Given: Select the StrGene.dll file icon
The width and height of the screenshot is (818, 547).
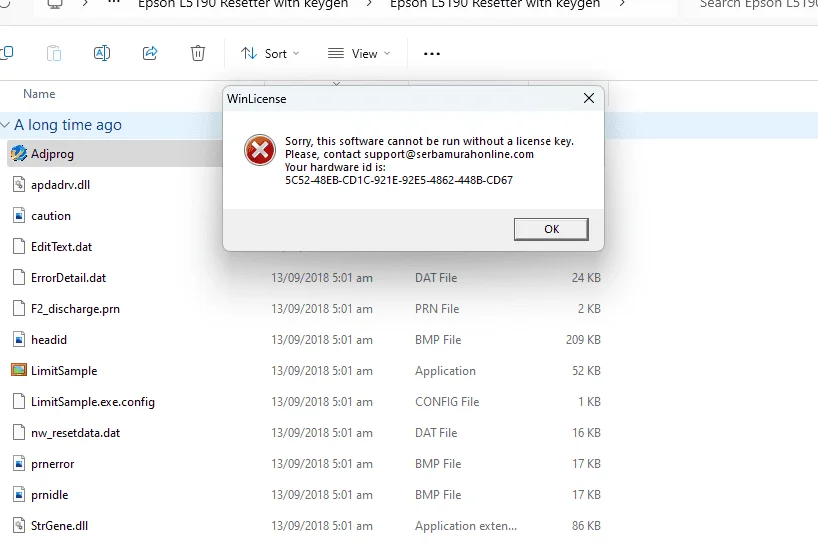Looking at the screenshot, I should coord(19,526).
